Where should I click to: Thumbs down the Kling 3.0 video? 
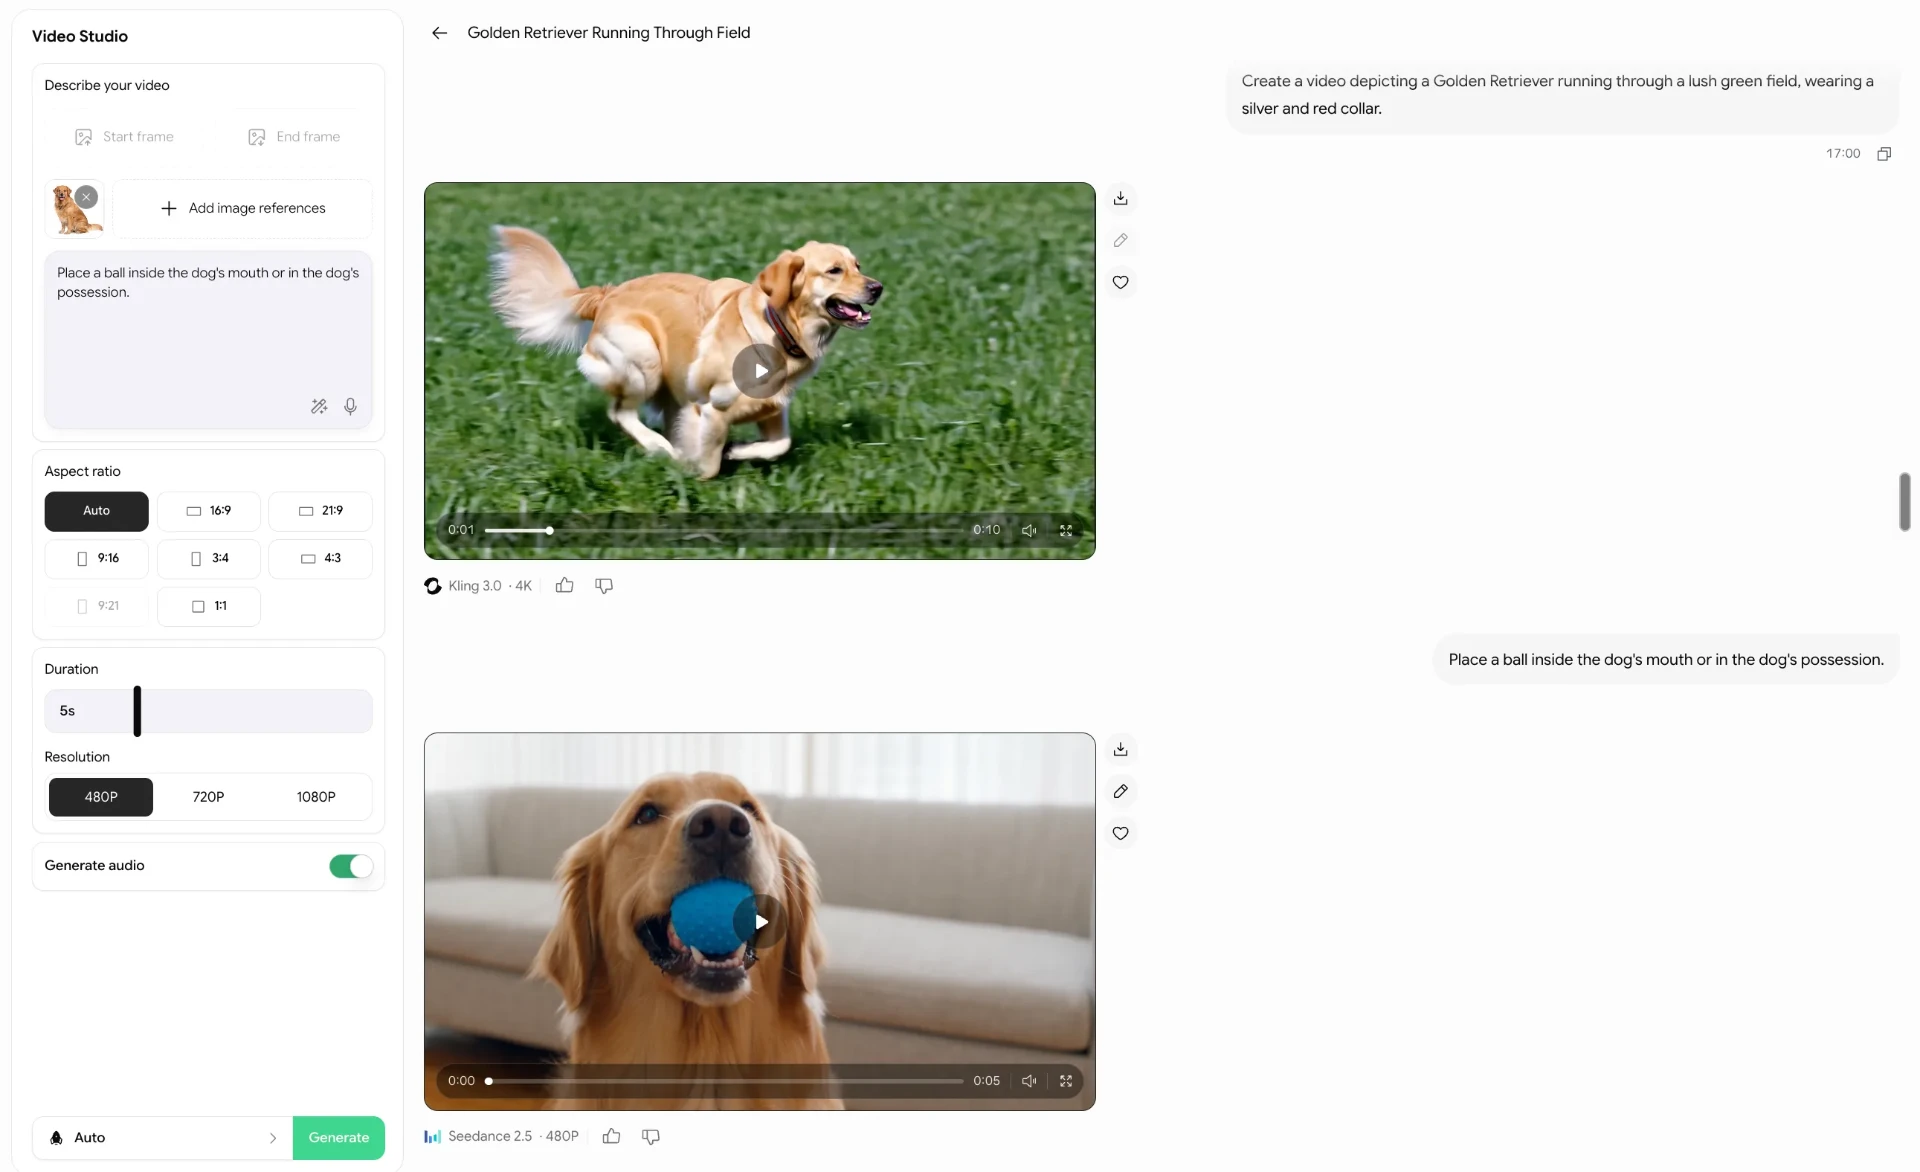pyautogui.click(x=604, y=585)
